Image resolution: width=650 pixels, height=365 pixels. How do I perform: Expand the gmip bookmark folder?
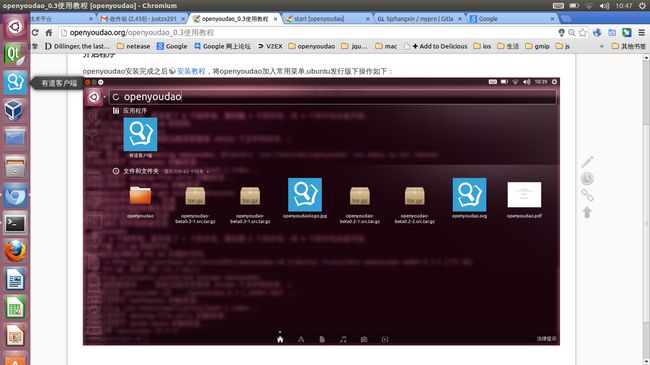(x=537, y=46)
